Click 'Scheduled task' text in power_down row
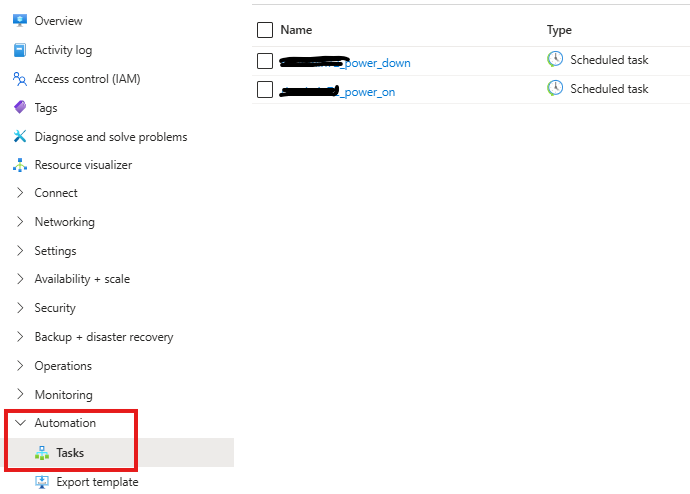 click(609, 59)
